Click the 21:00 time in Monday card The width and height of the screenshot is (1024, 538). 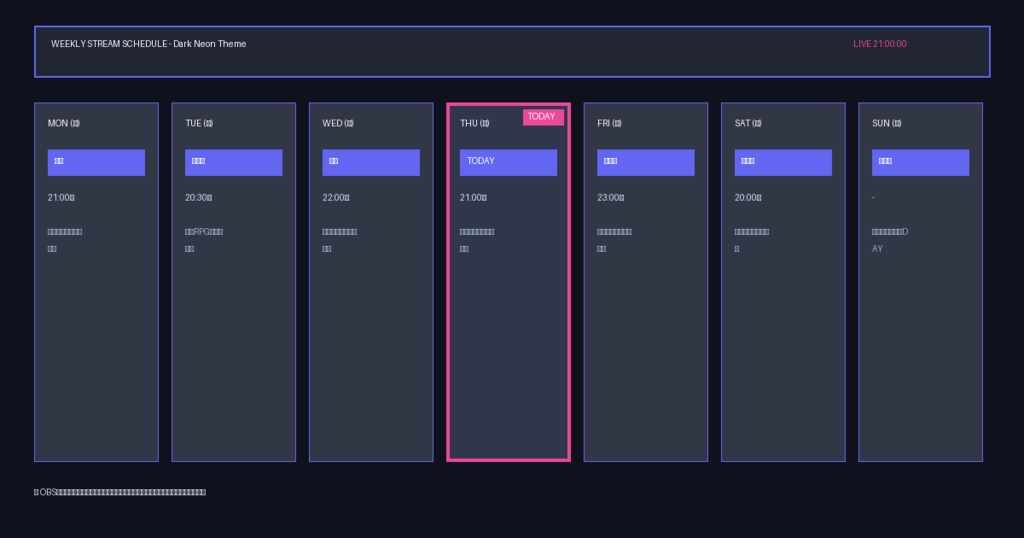tap(61, 198)
